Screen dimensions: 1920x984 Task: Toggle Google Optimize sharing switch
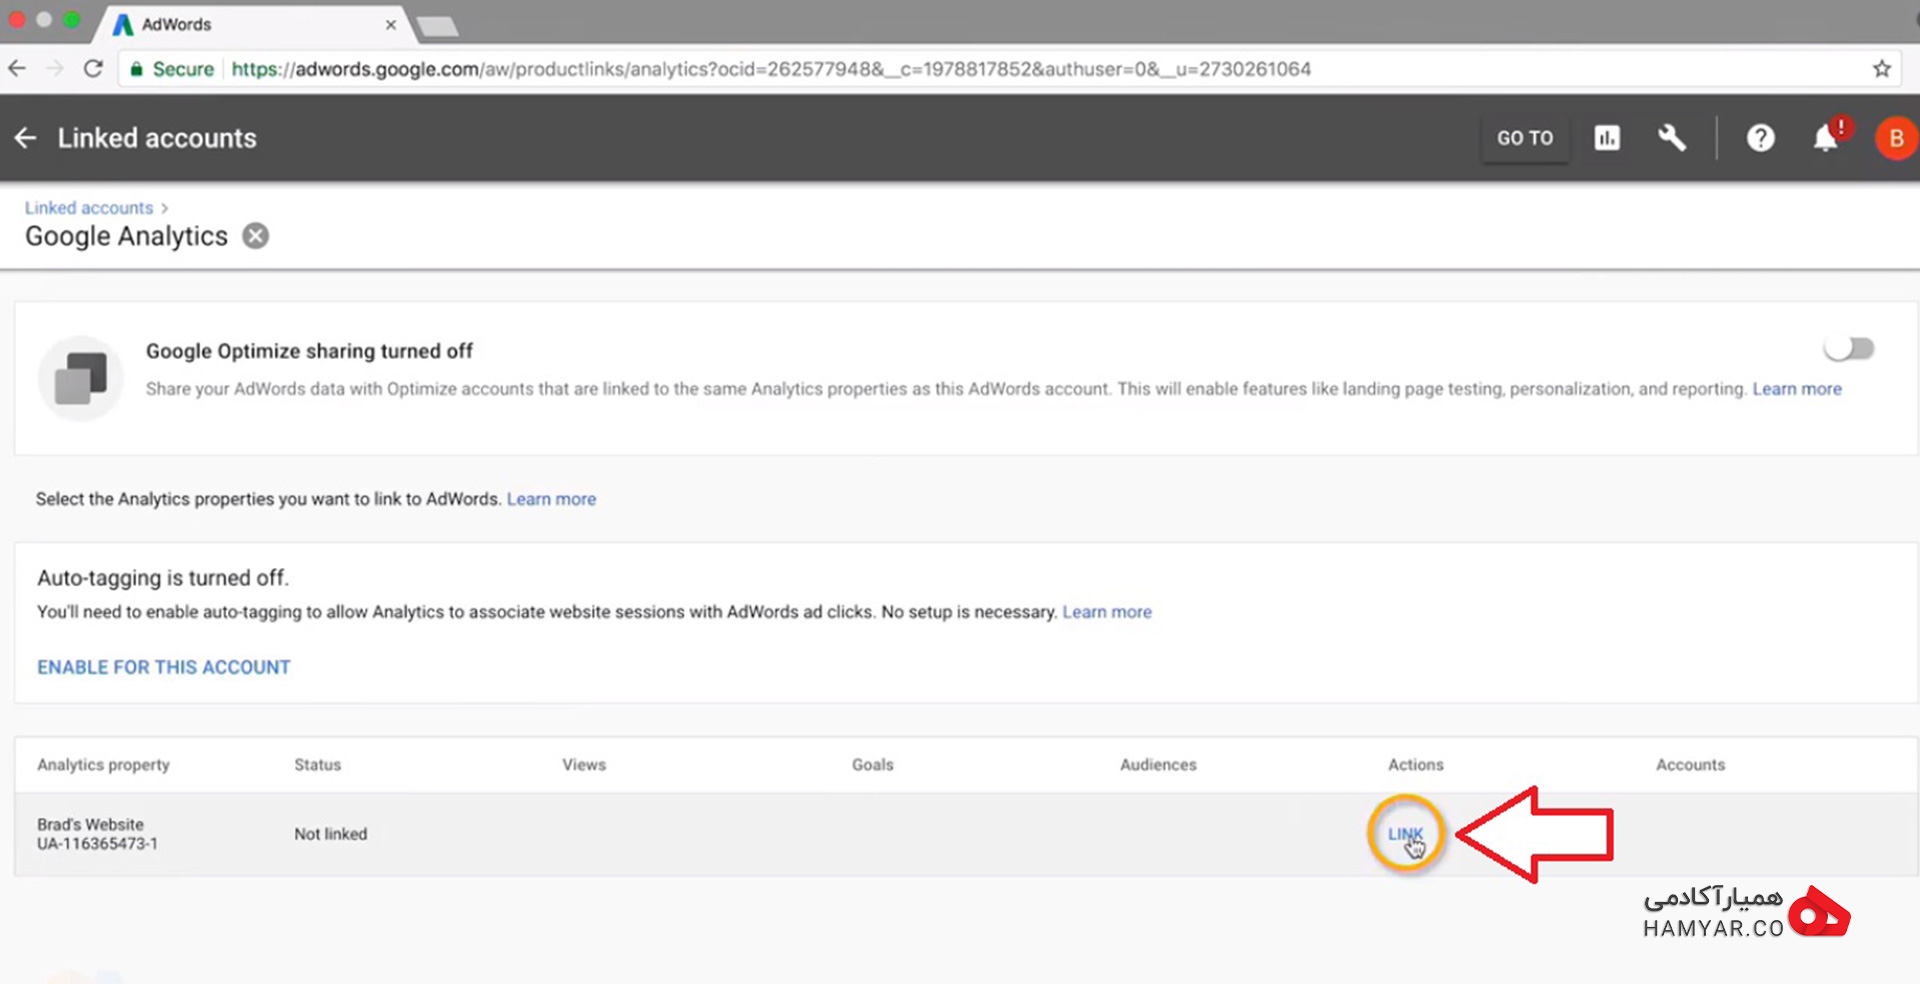(1849, 349)
